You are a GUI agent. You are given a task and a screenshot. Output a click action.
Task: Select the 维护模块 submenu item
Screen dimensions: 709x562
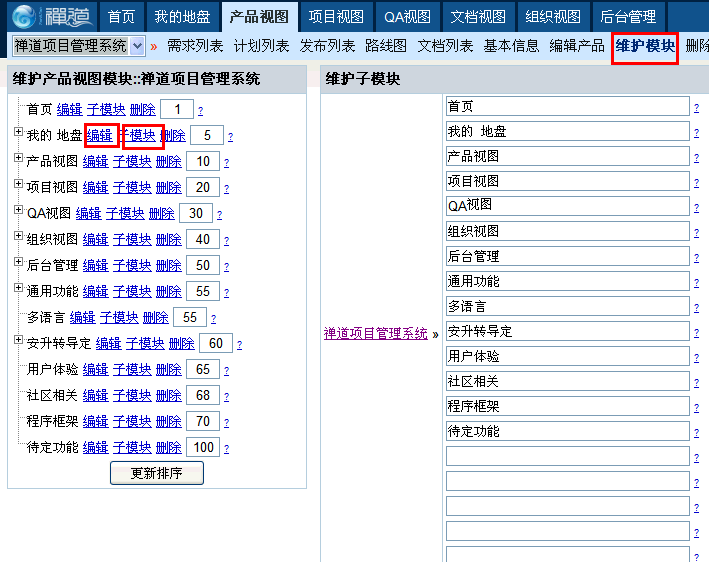coord(645,46)
